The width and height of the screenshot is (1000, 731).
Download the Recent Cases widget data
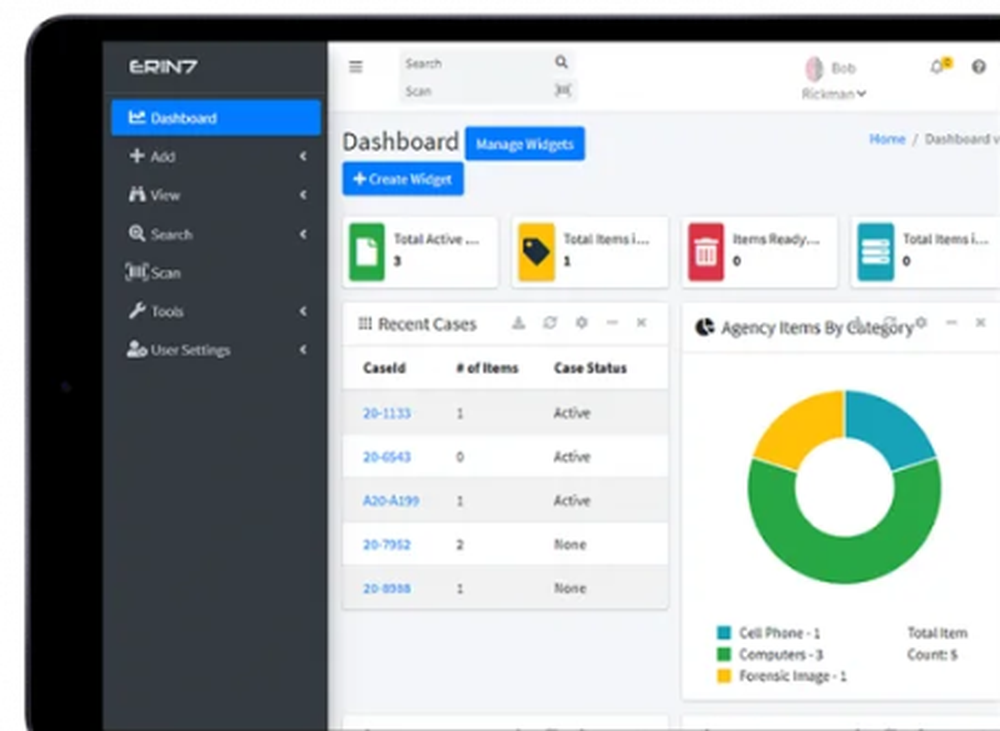tap(518, 323)
